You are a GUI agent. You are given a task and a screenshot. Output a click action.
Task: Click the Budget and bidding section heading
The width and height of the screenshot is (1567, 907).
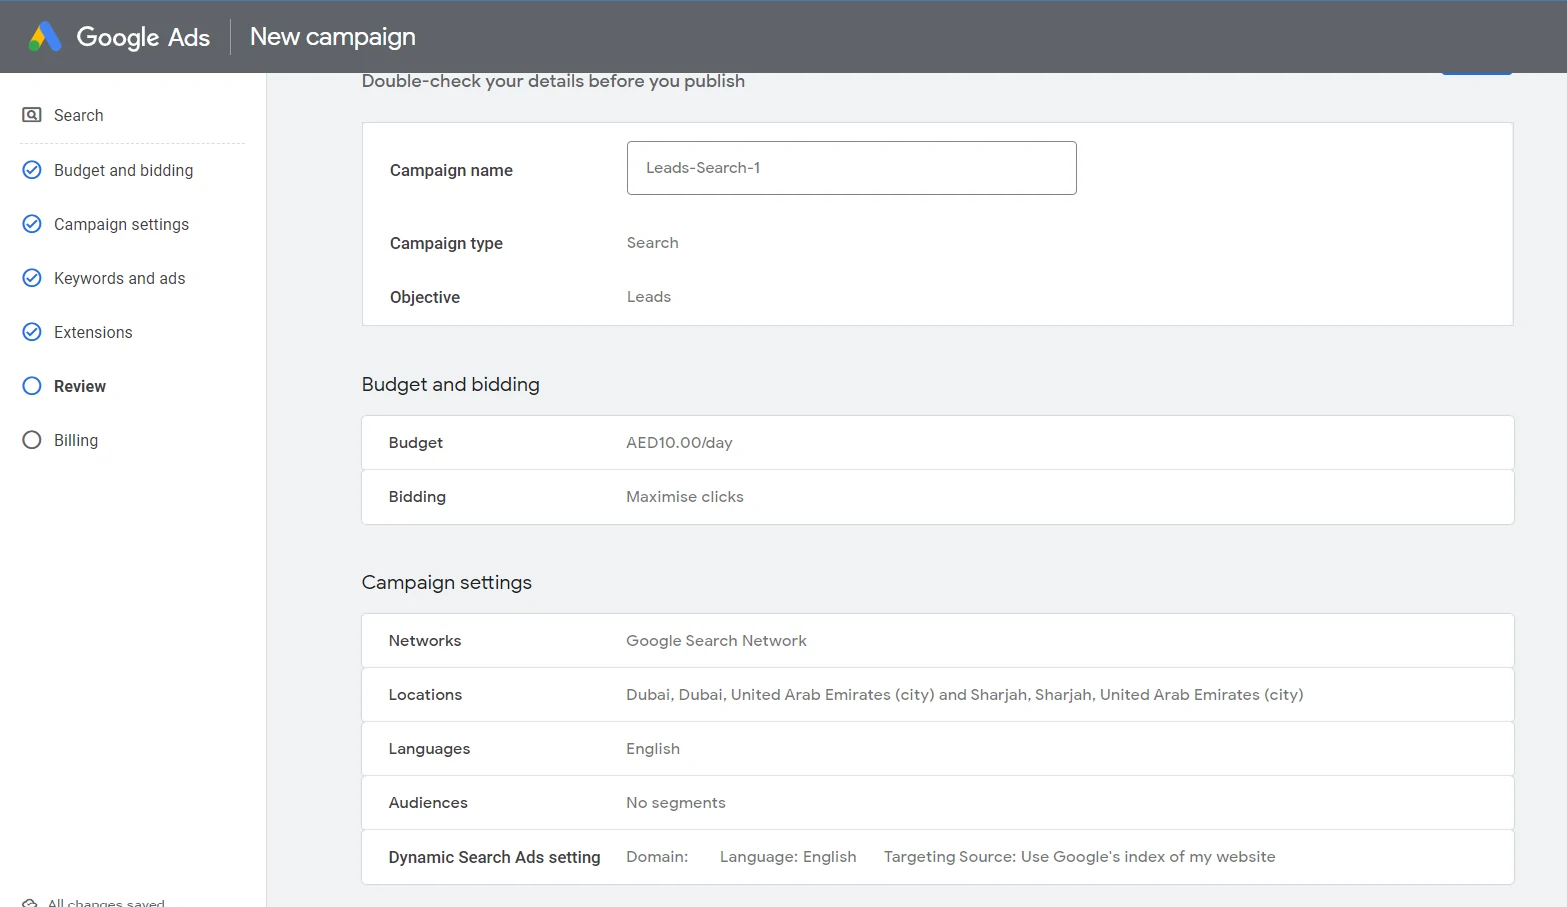tap(450, 384)
